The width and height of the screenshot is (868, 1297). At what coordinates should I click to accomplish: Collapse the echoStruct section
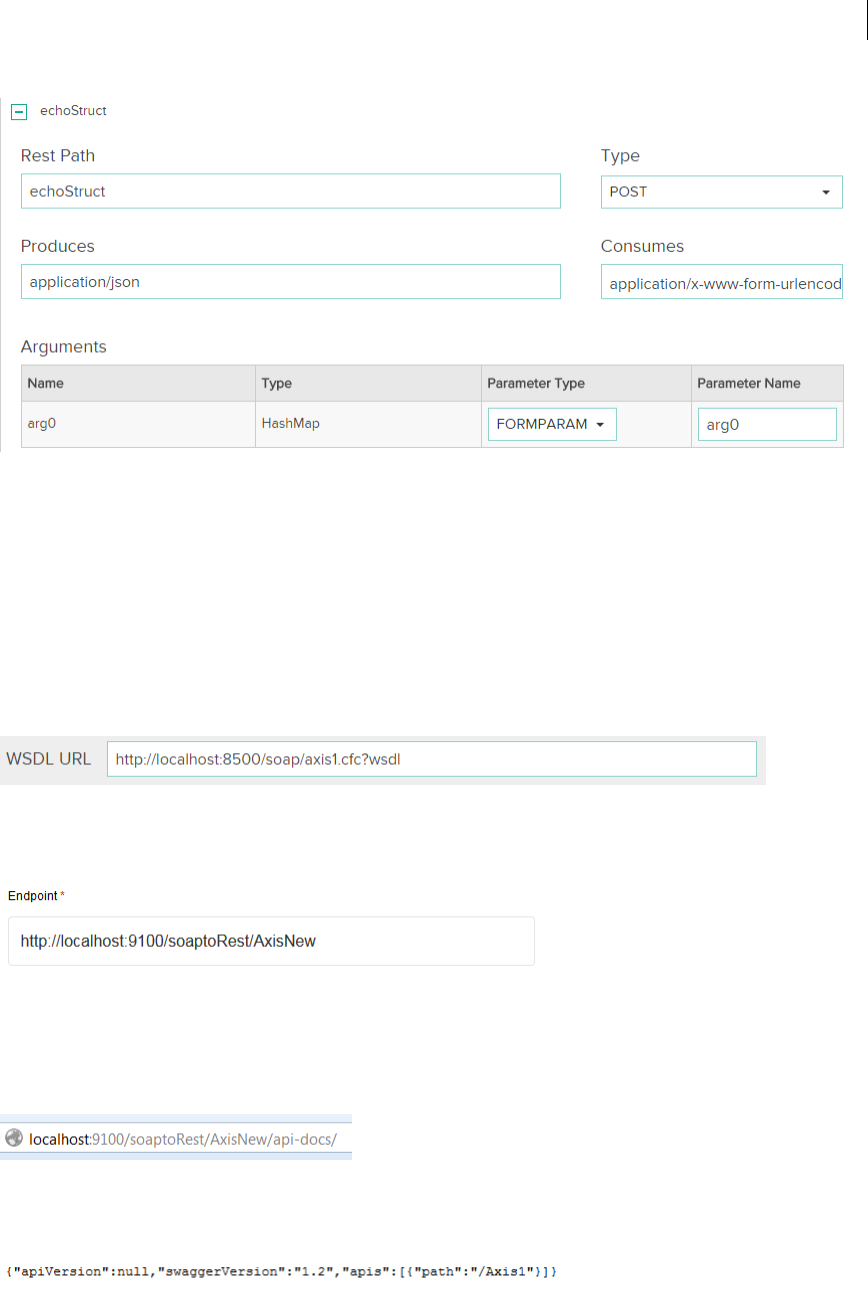(18, 112)
